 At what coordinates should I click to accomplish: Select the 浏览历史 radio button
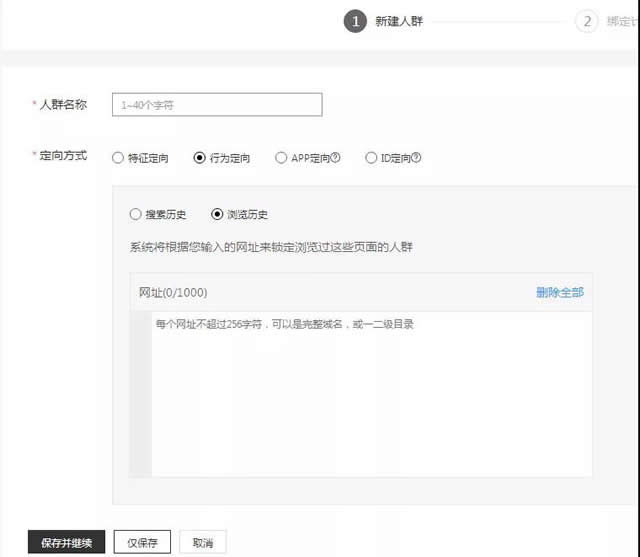pyautogui.click(x=217, y=214)
